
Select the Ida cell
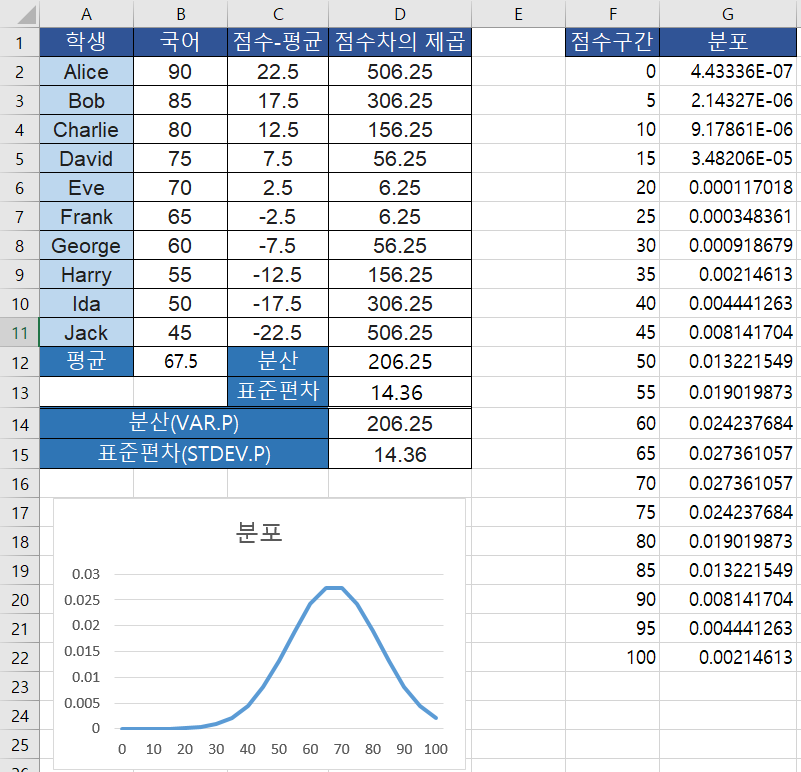86,304
